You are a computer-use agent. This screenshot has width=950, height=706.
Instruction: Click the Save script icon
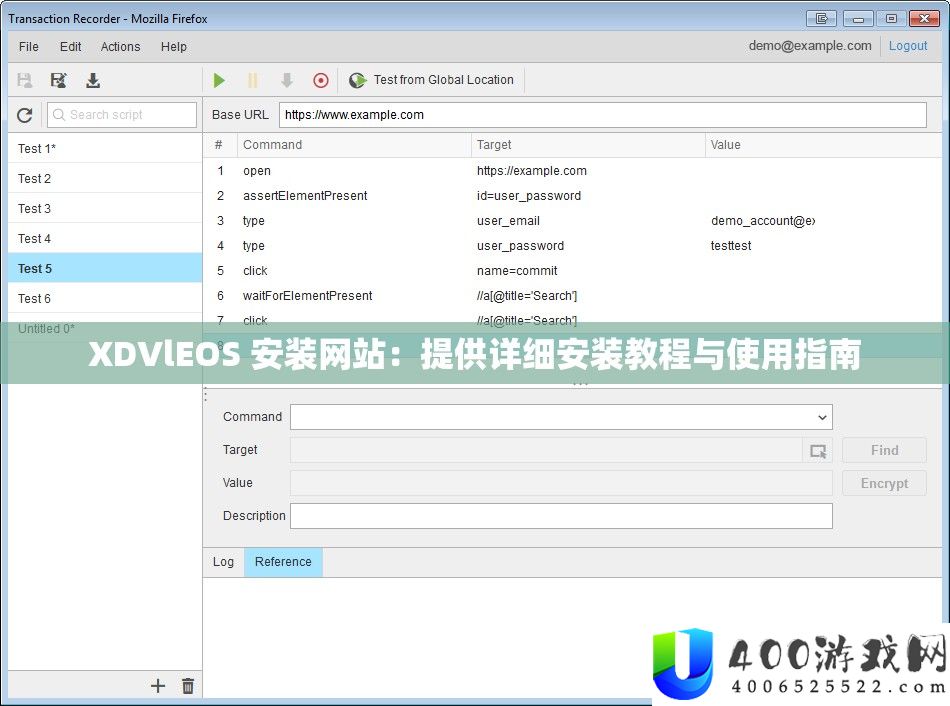pos(25,80)
